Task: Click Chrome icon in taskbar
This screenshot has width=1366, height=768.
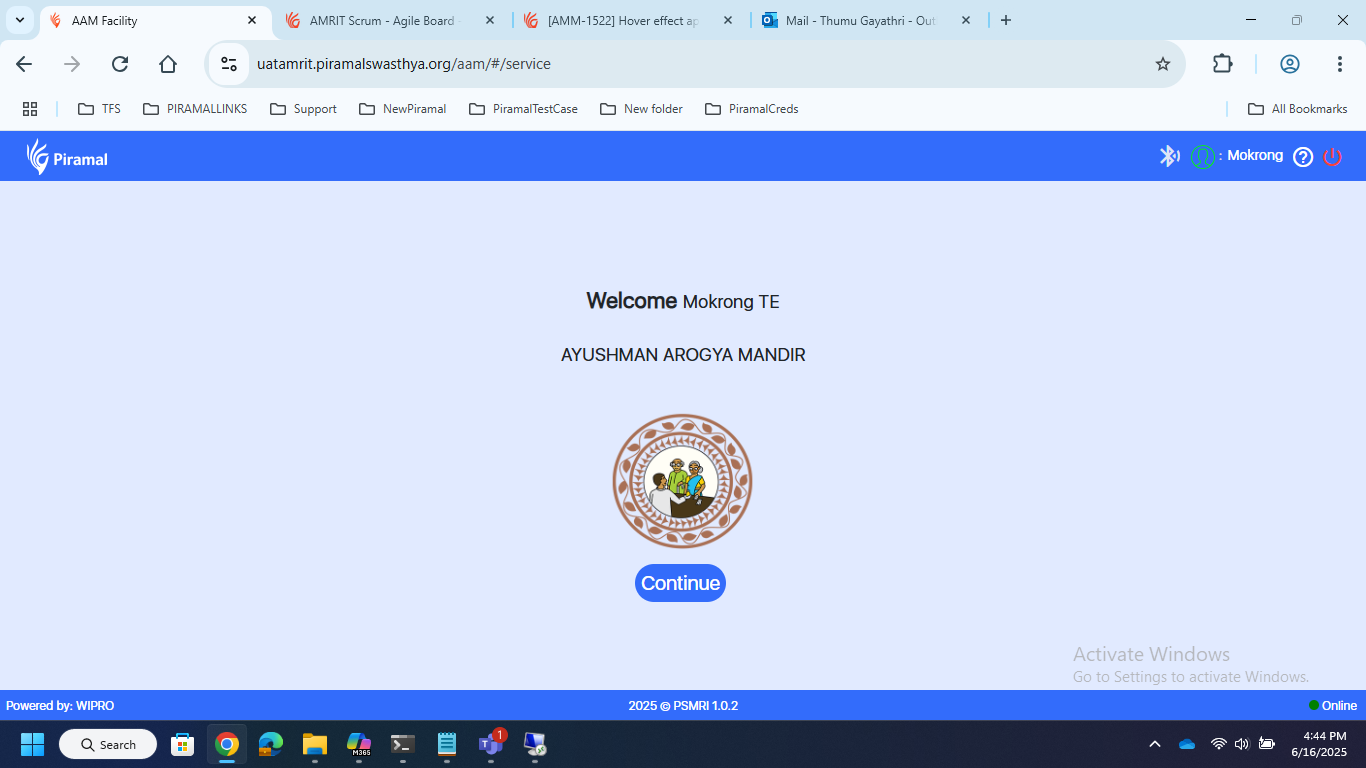Action: (x=227, y=744)
